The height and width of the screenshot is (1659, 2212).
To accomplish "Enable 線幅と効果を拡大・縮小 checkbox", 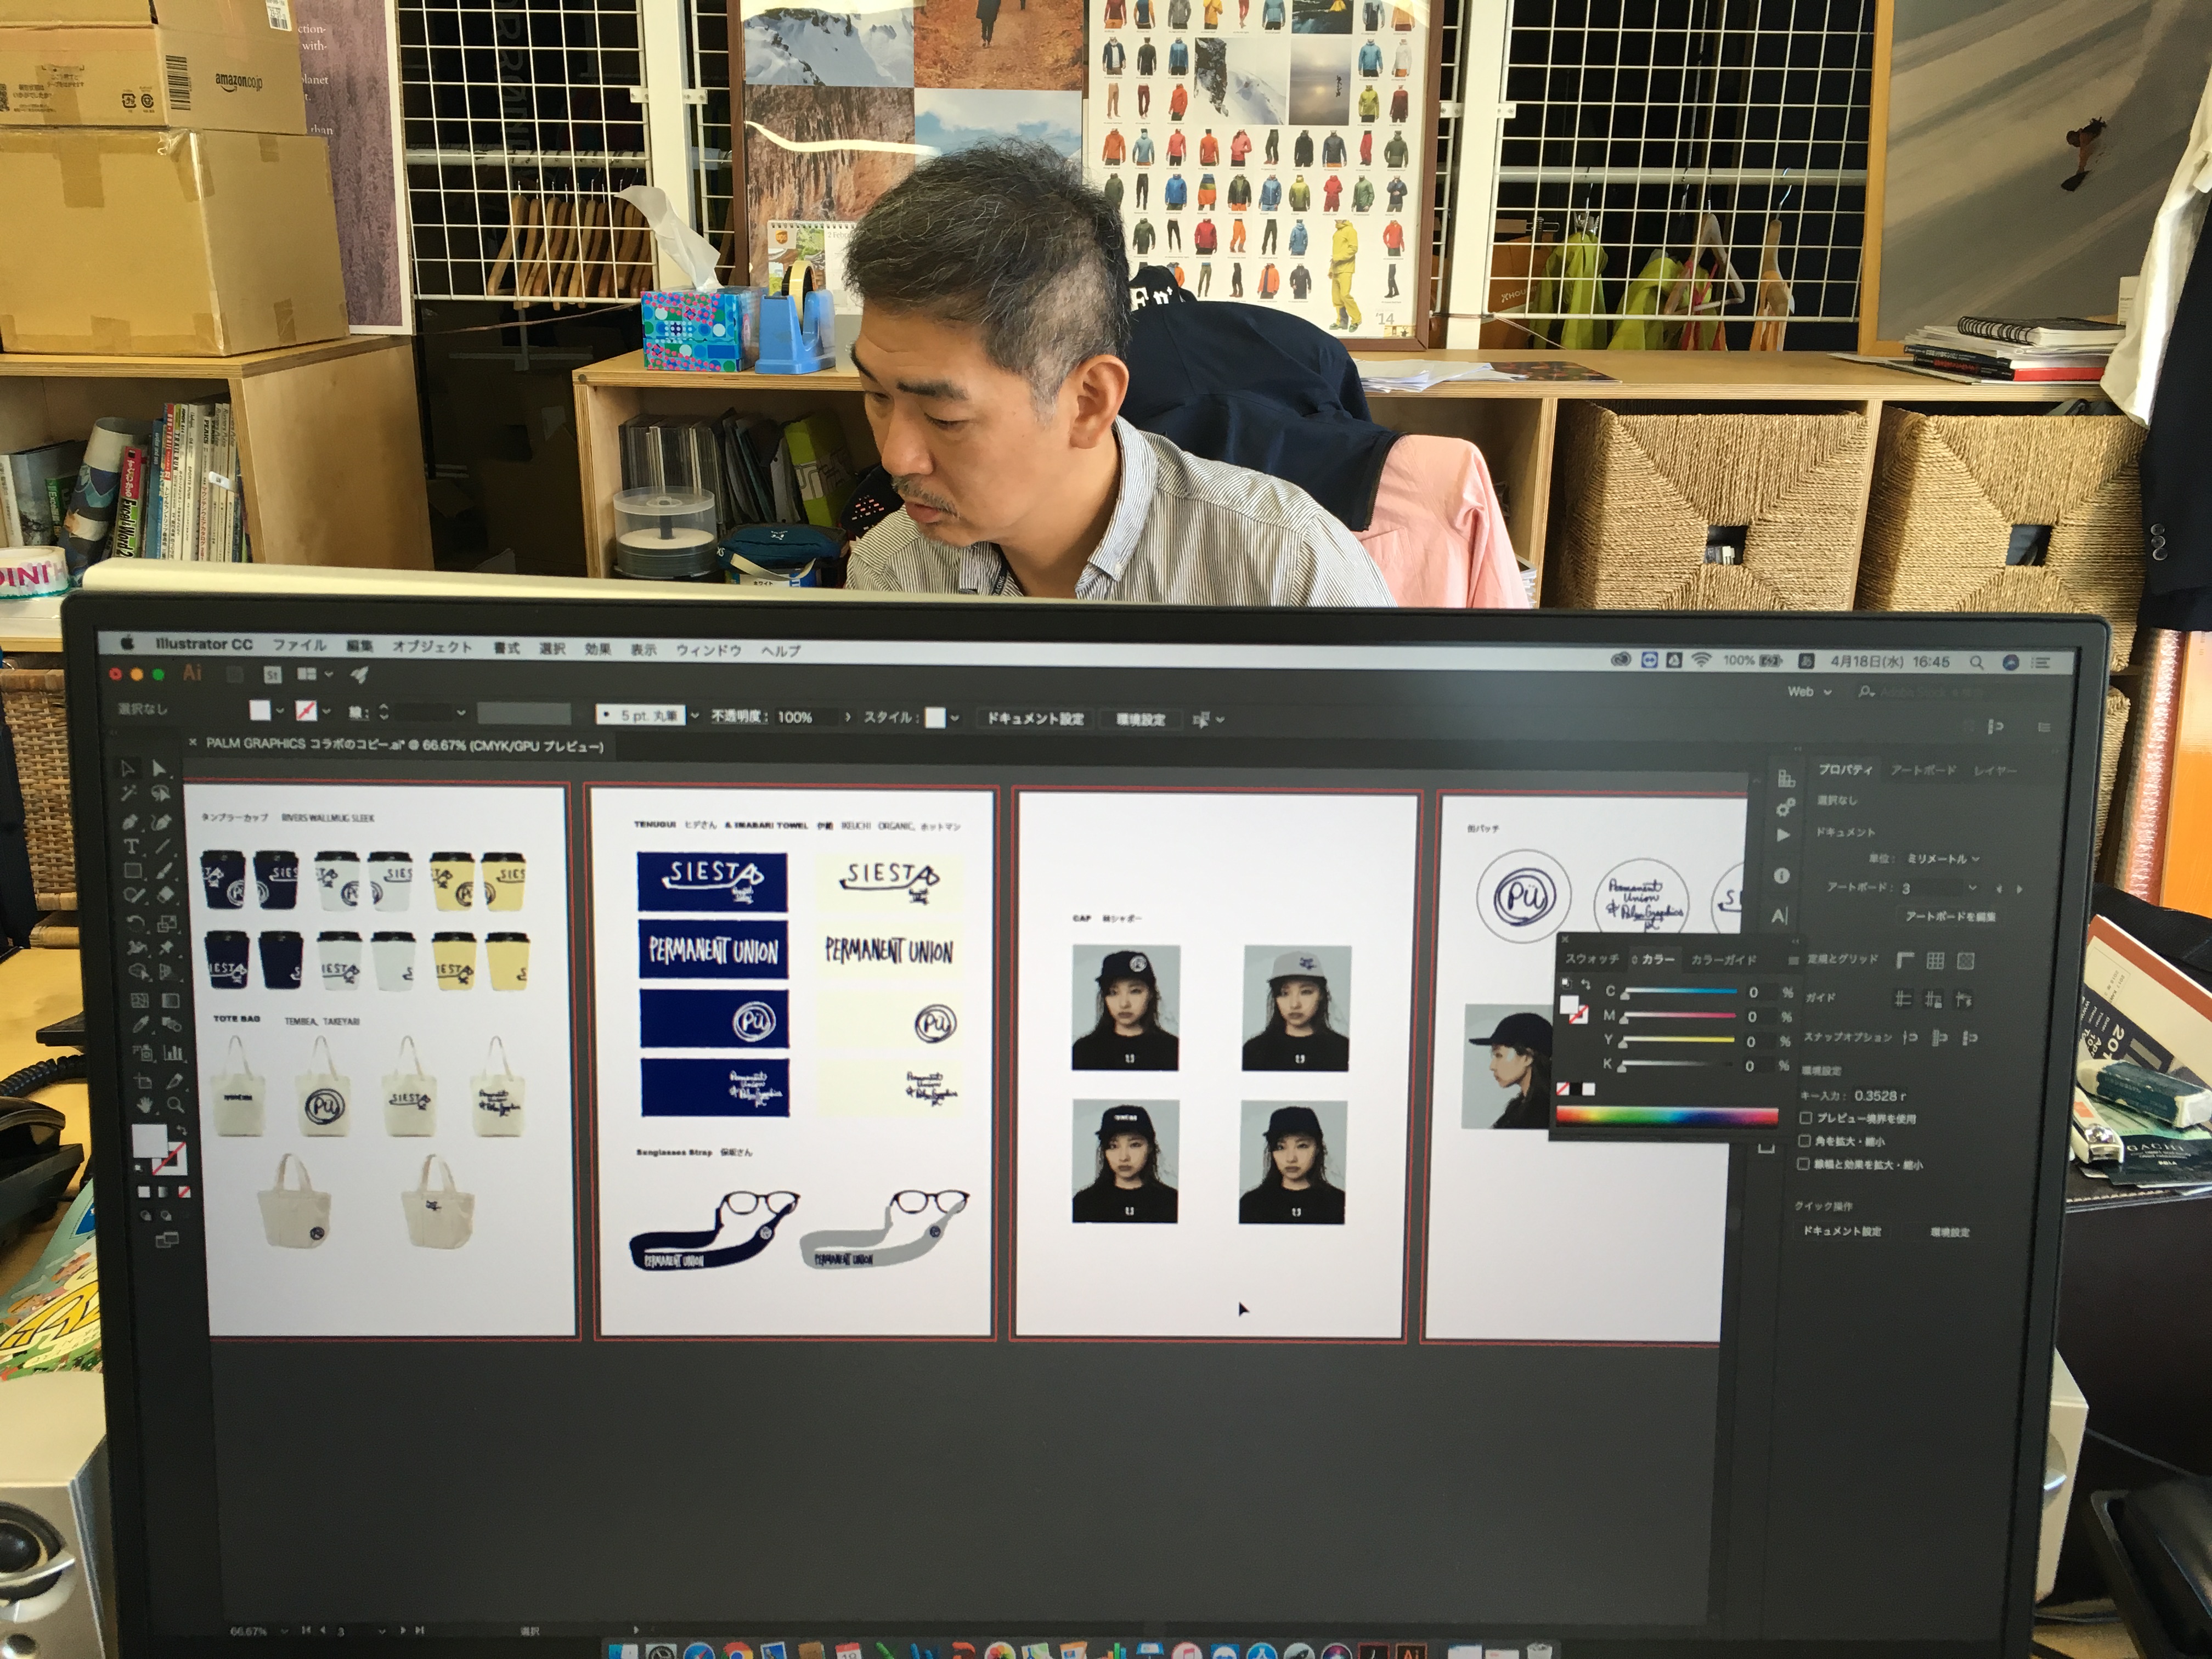I will pos(1803,1164).
